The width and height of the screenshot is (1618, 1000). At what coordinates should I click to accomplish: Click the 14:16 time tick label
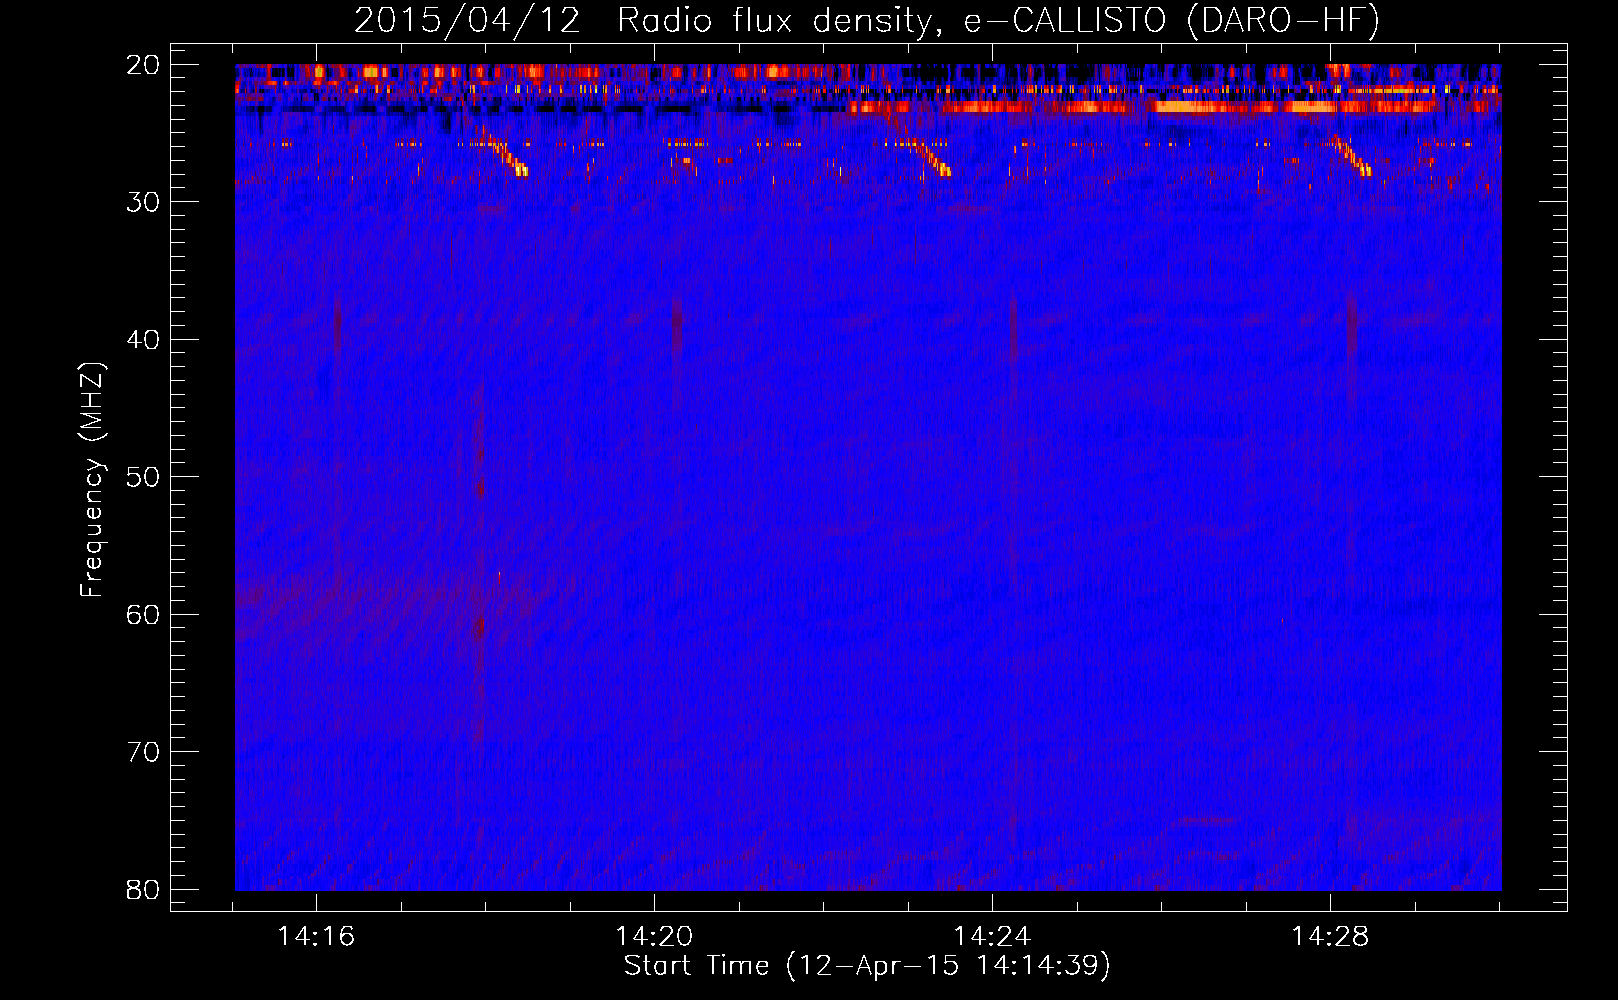pyautogui.click(x=316, y=937)
